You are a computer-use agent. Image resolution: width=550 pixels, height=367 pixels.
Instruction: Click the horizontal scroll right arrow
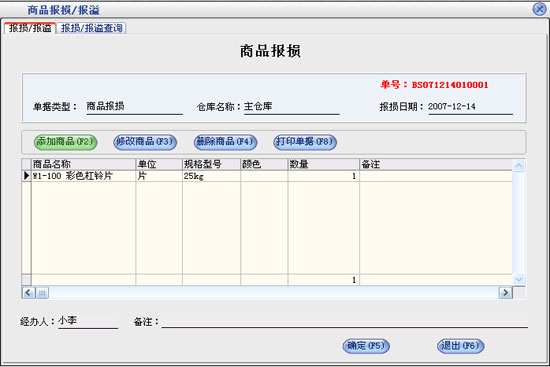(x=505, y=293)
